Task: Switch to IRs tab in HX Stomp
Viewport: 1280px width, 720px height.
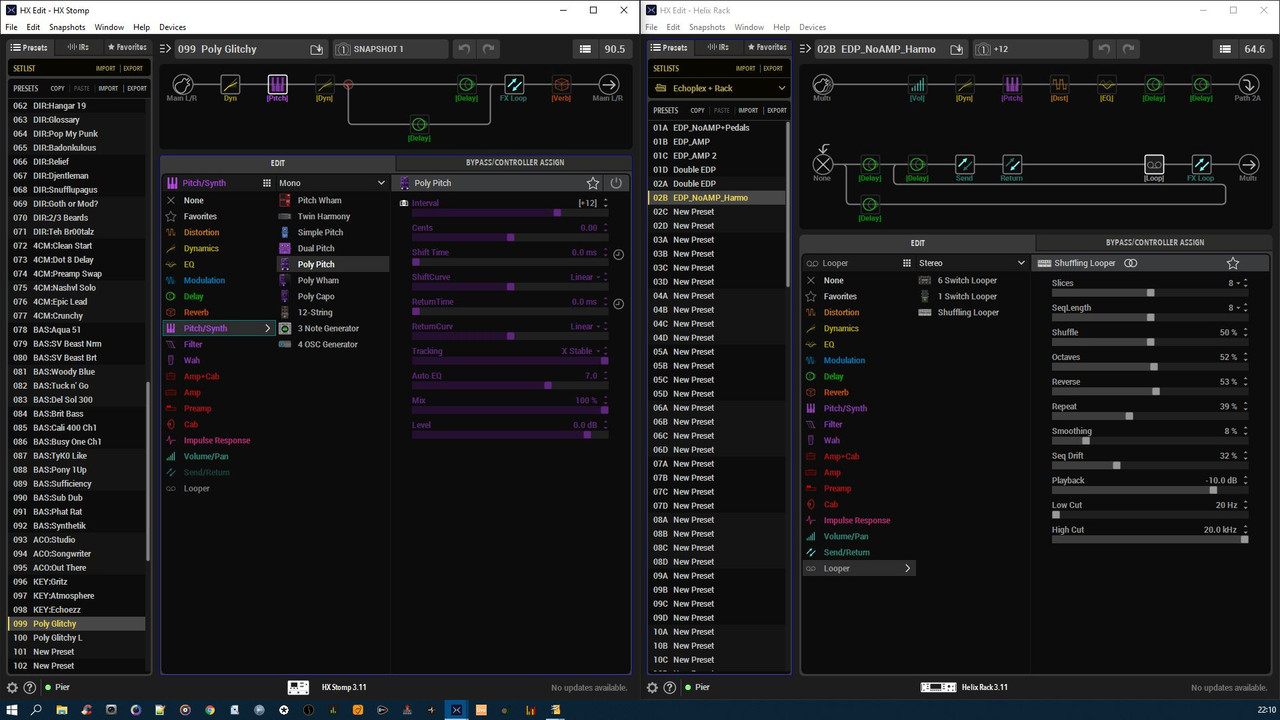Action: [x=77, y=47]
